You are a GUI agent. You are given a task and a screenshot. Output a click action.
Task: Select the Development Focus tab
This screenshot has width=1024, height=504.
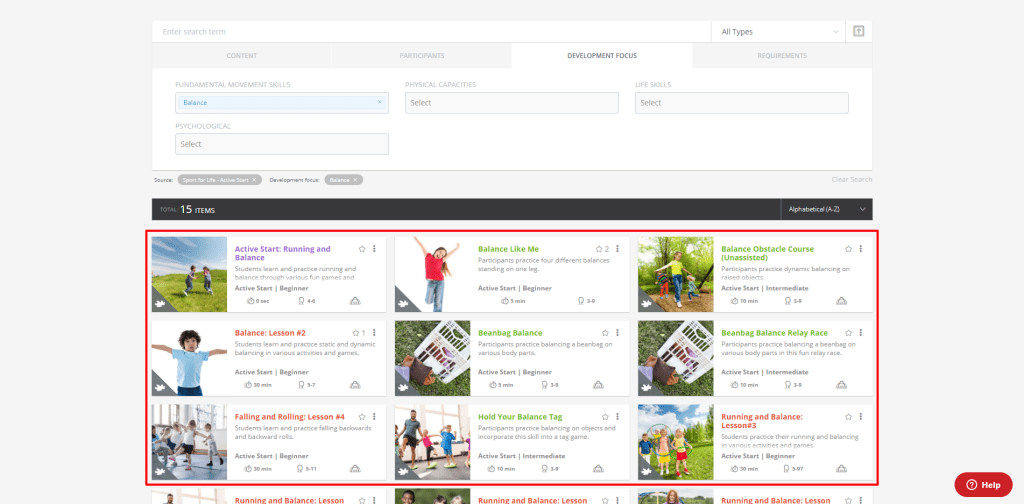tap(602, 55)
